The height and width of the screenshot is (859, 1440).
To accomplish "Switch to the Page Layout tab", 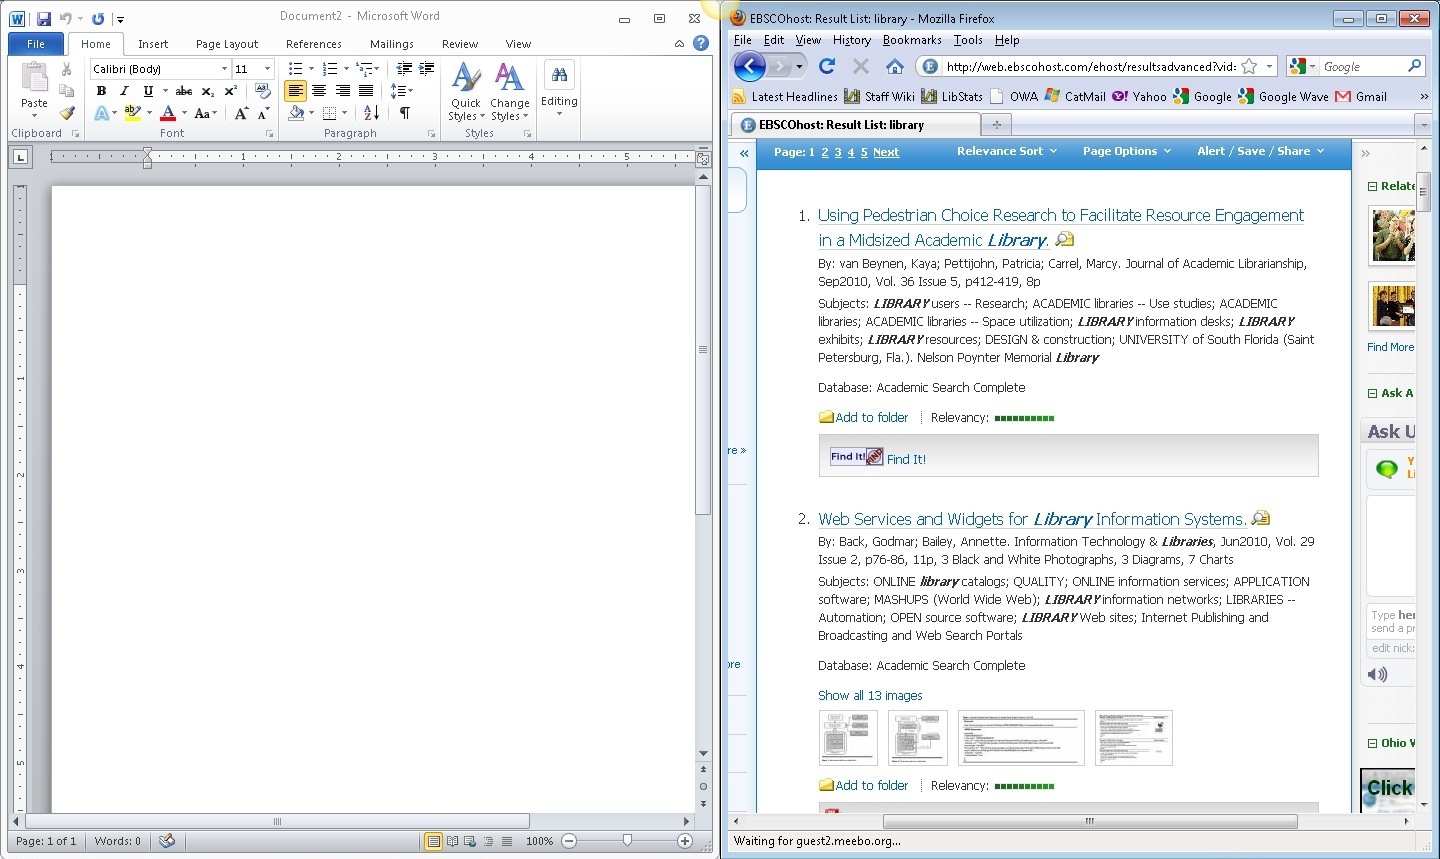I will point(227,44).
